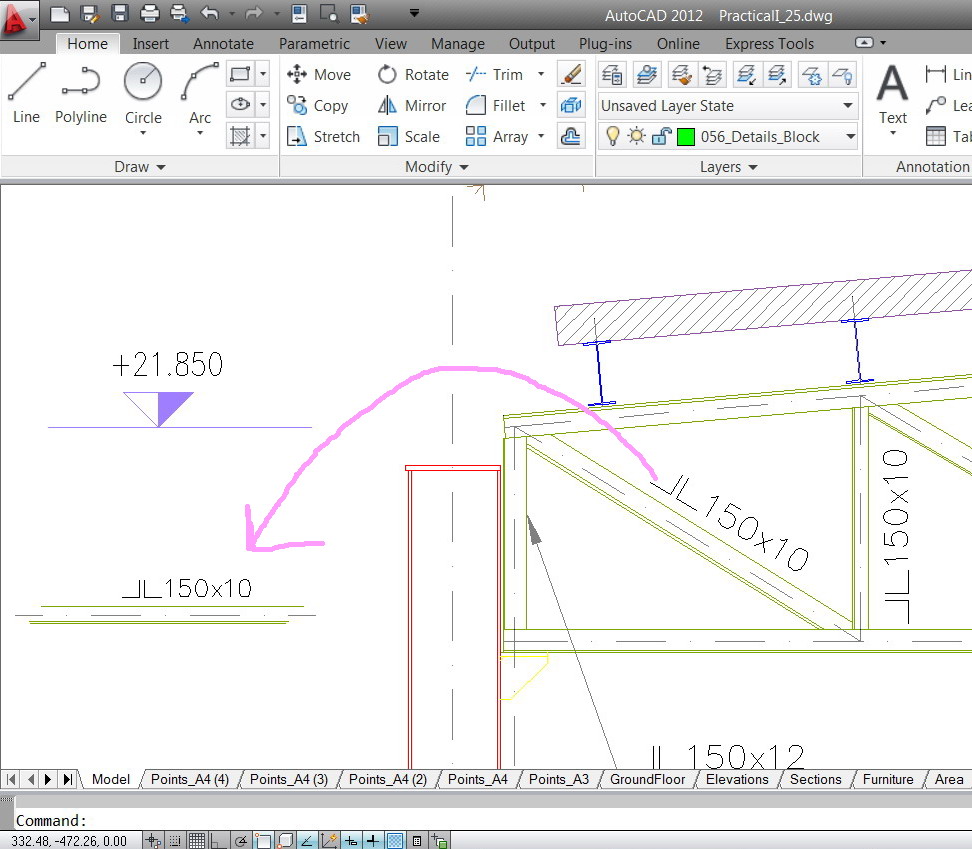Open the GroundFloor layout tab
The width and height of the screenshot is (972, 849).
tap(647, 779)
